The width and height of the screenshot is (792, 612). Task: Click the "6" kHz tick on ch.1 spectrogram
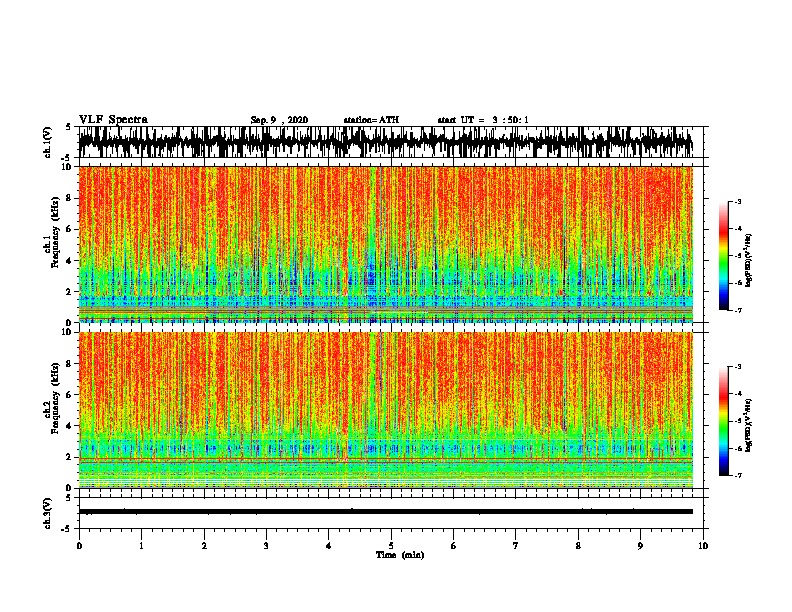[x=69, y=229]
